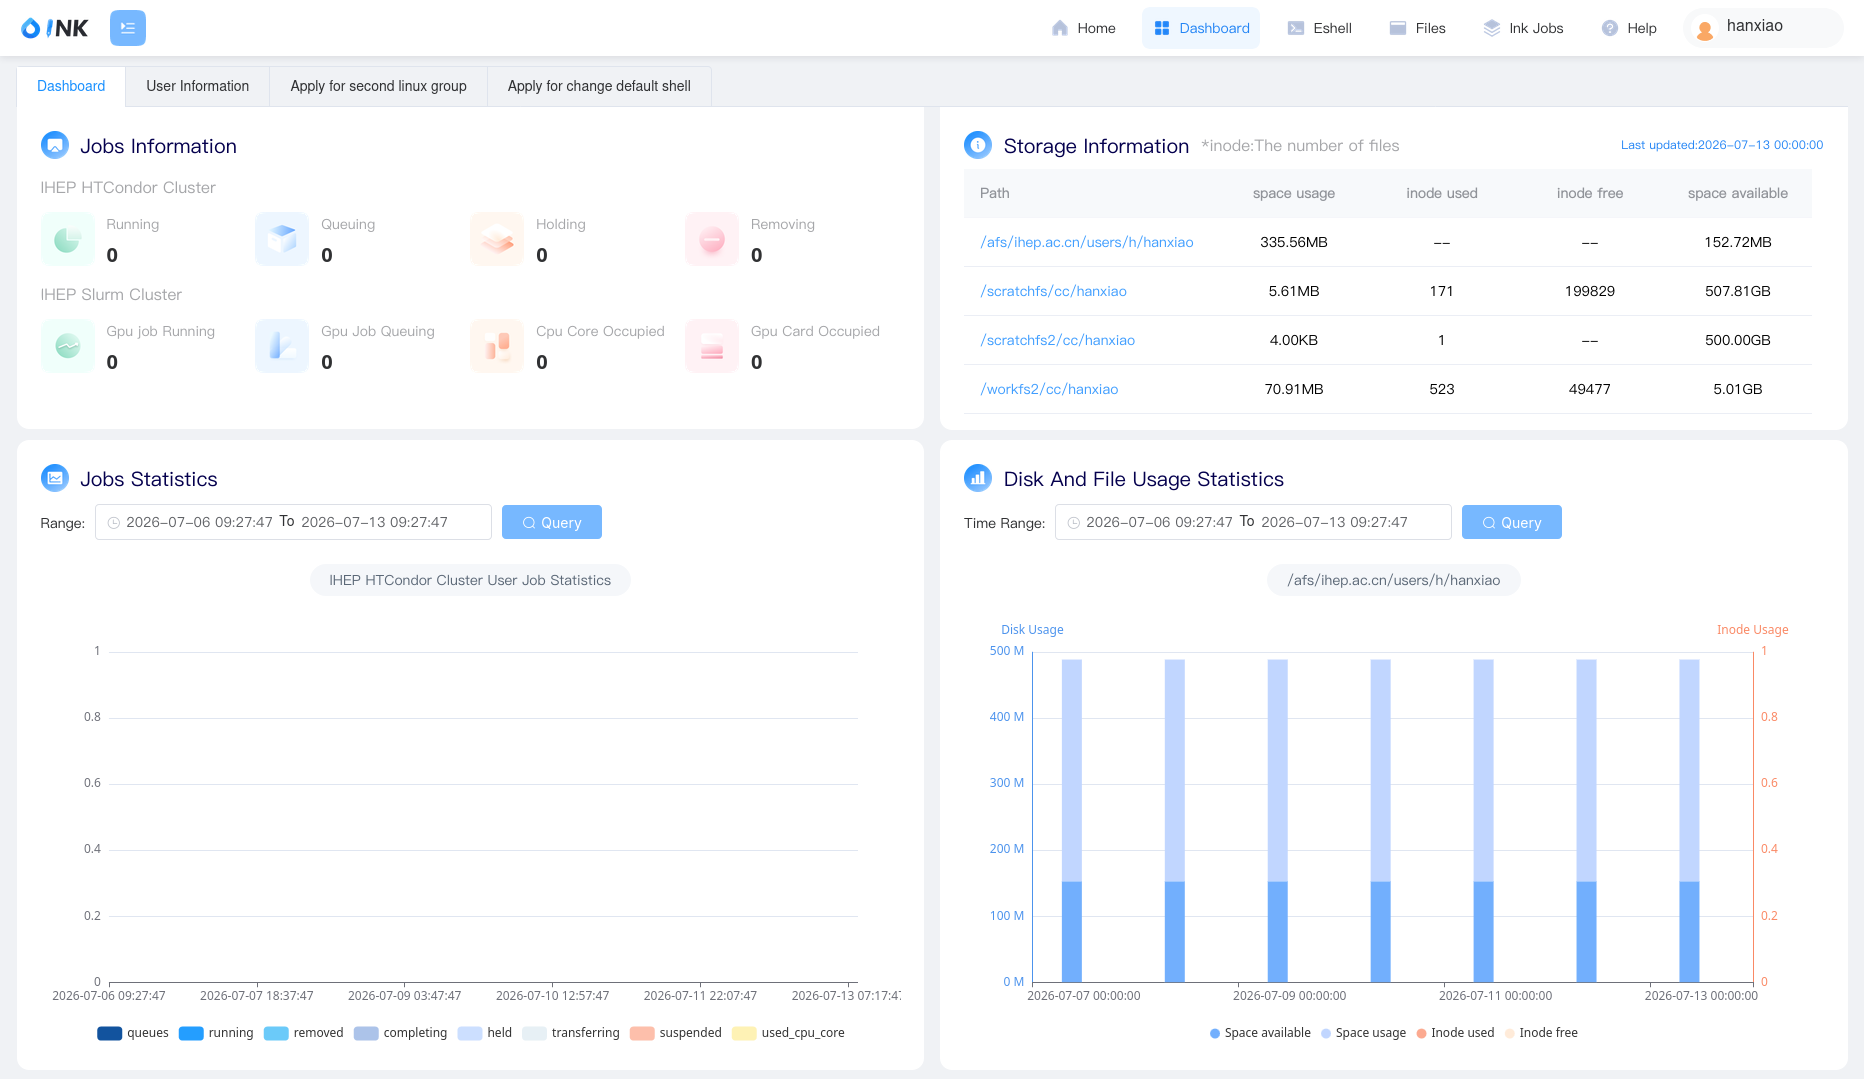This screenshot has width=1864, height=1079.
Task: Toggle the queues legend swatch
Action: (109, 1033)
